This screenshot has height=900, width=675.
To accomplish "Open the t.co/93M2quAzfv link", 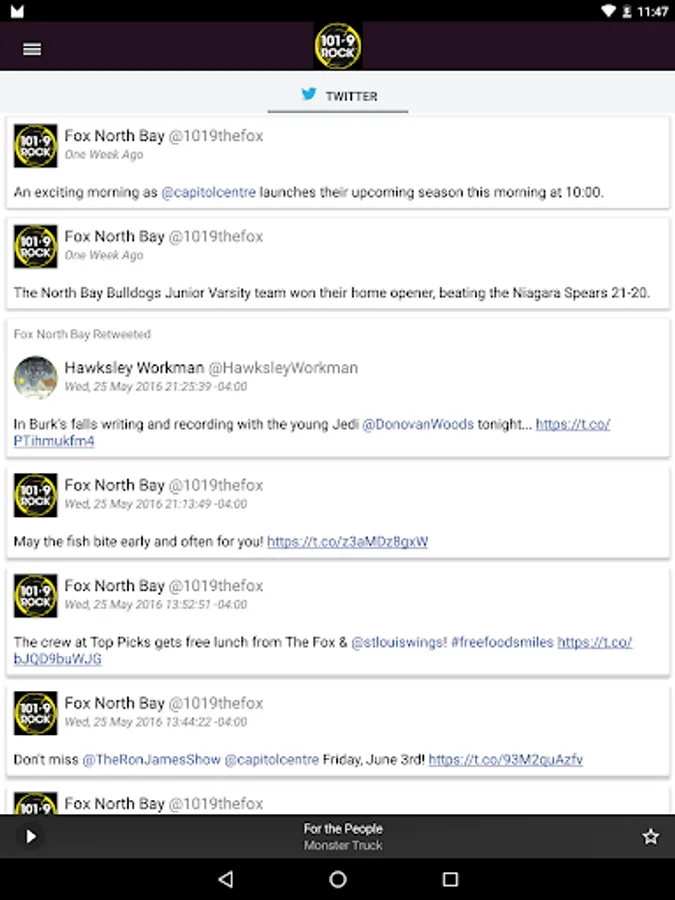I will point(506,759).
